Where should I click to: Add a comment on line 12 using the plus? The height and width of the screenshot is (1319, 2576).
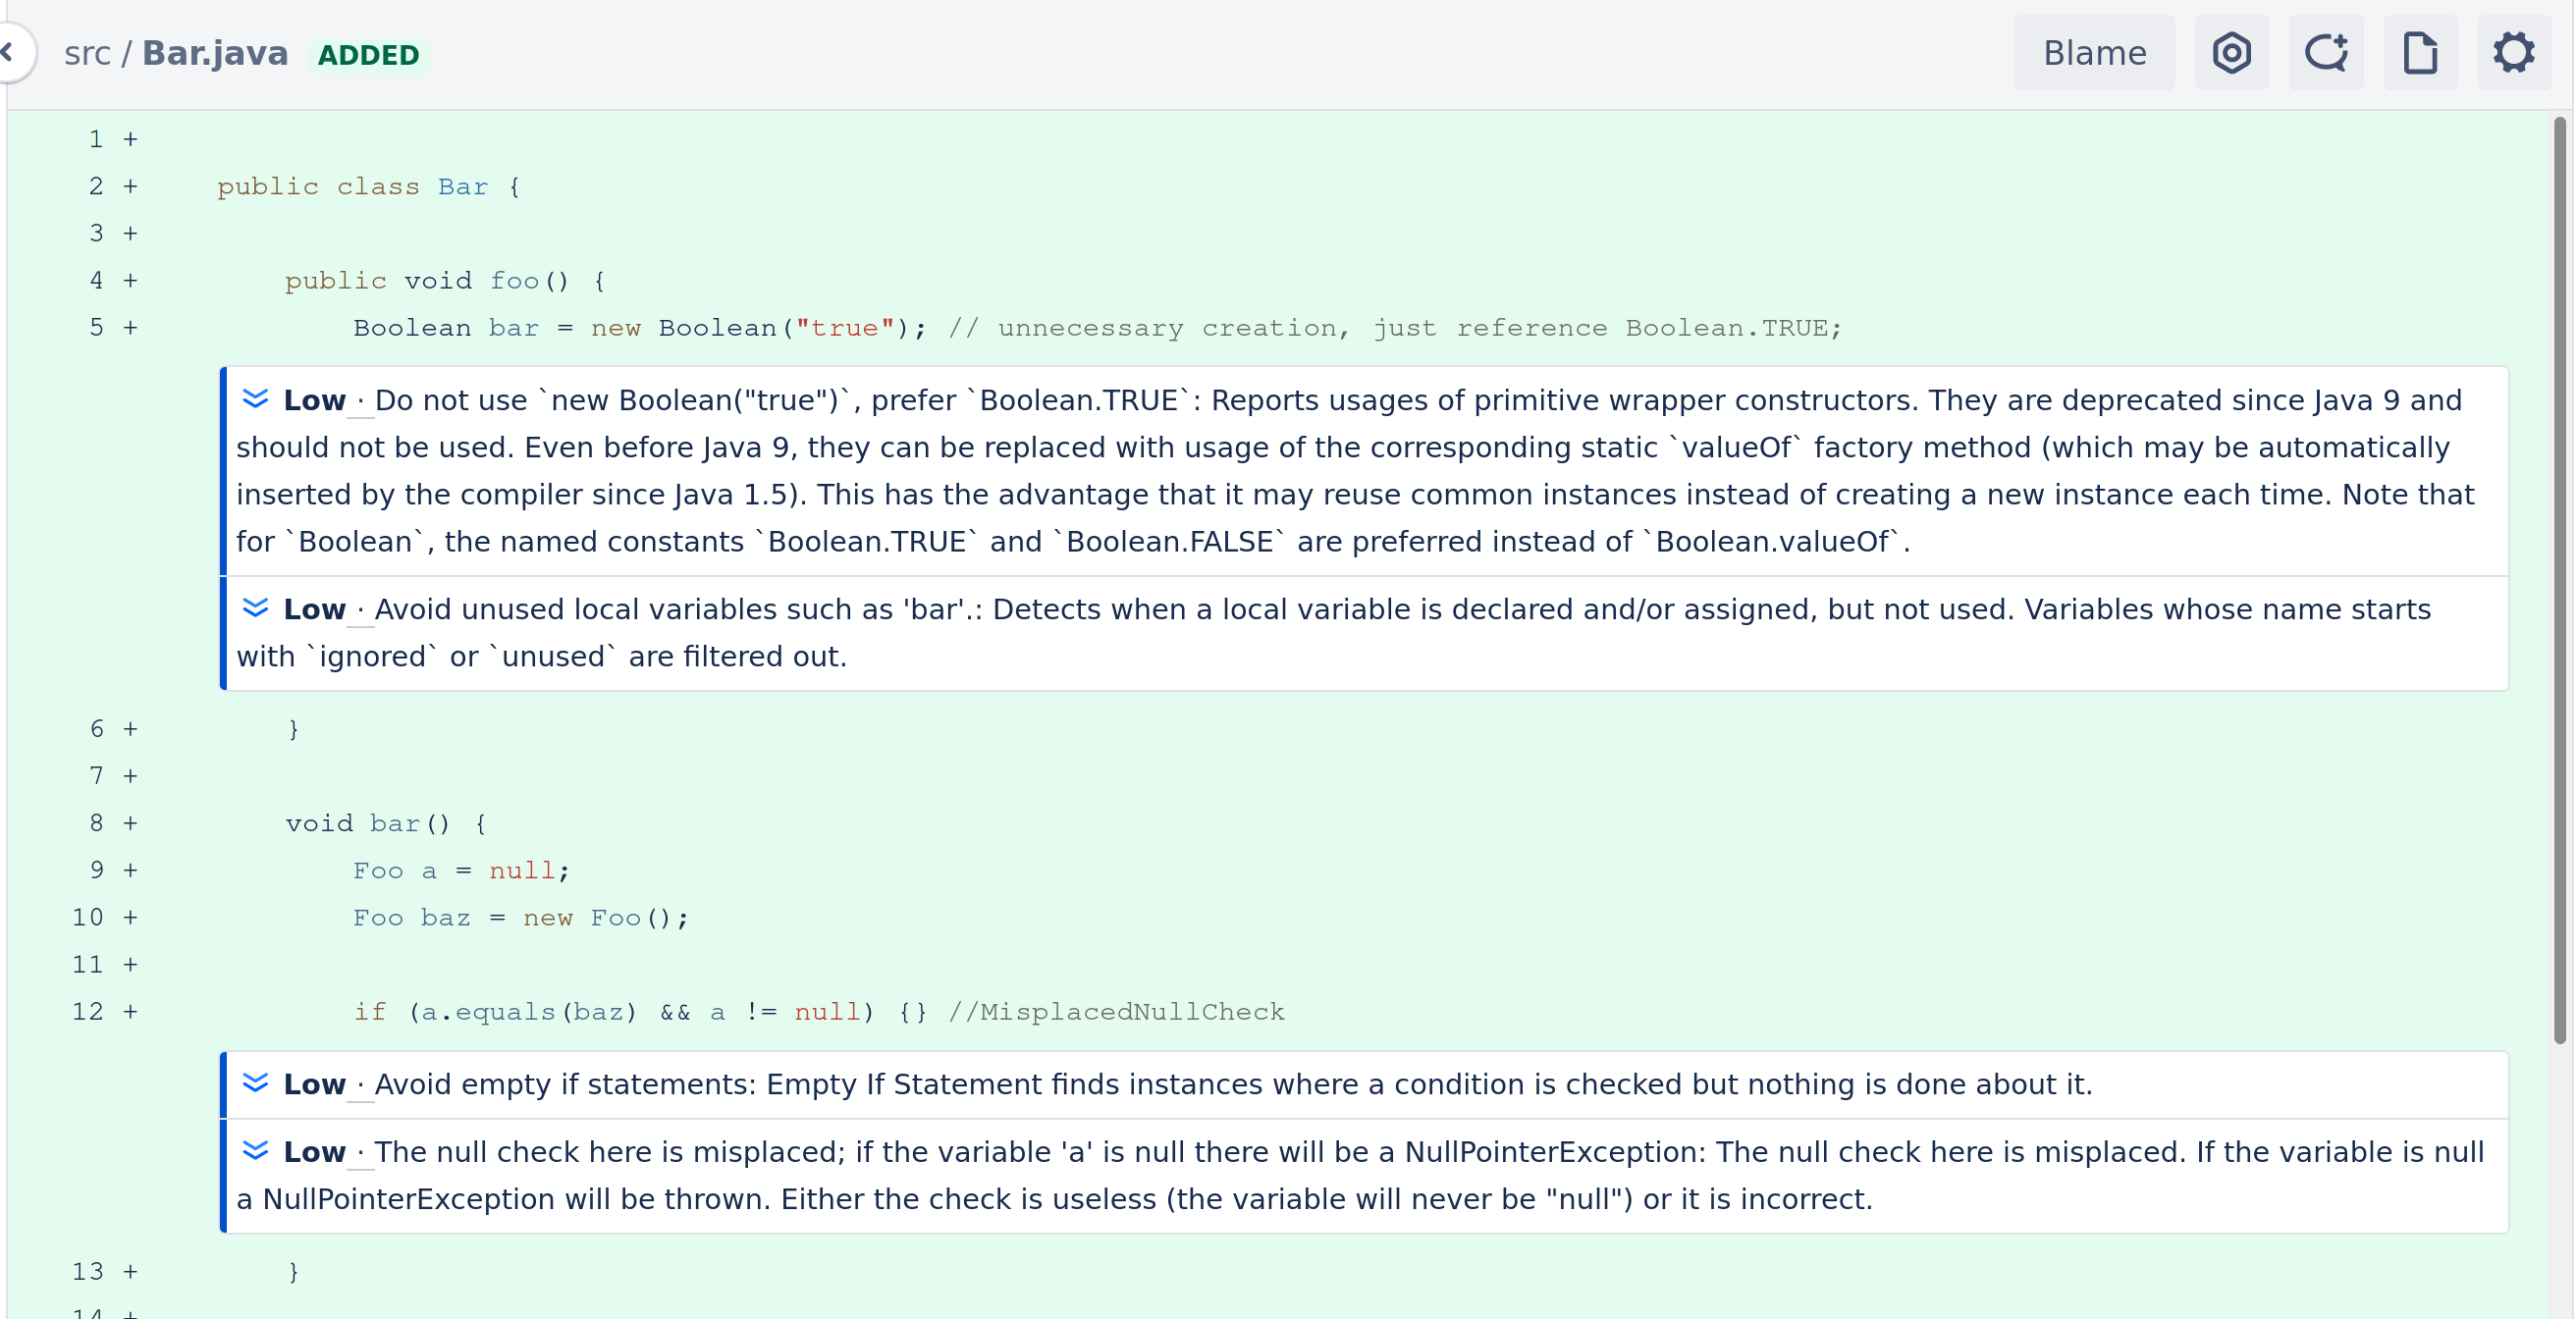(130, 1011)
